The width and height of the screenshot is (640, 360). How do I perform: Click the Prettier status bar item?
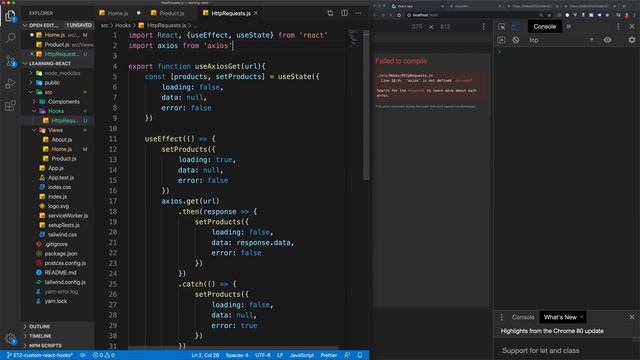329,355
